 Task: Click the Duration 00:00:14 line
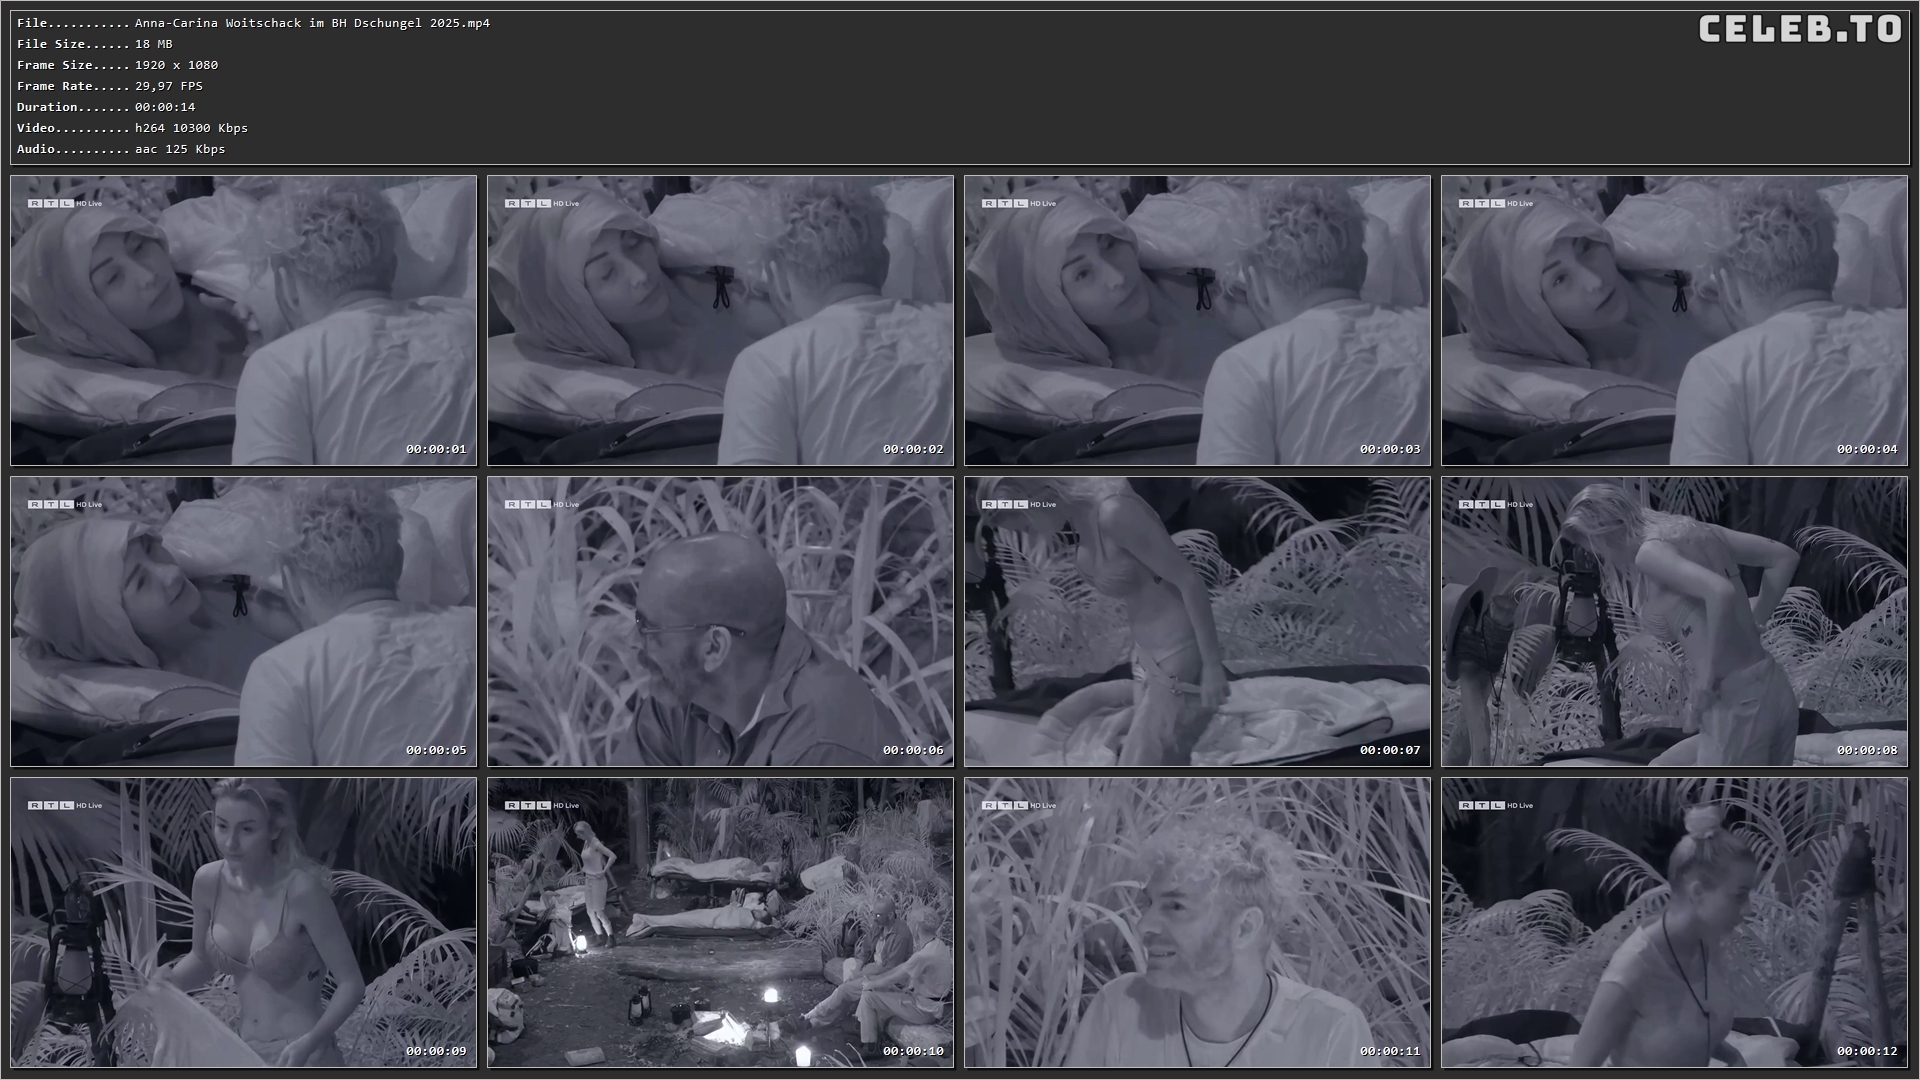coord(106,107)
